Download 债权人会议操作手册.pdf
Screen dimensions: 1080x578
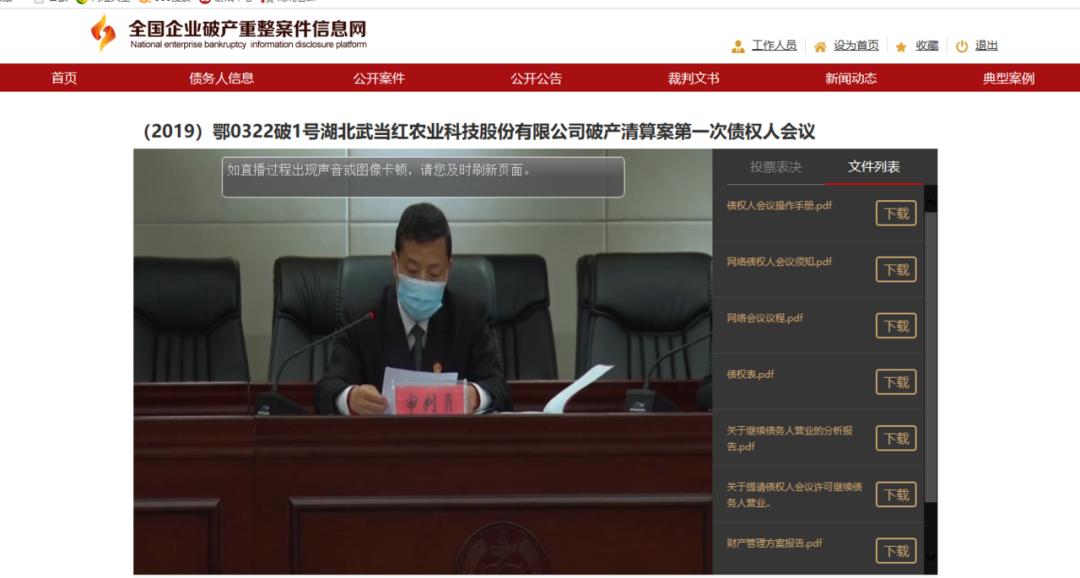point(896,214)
